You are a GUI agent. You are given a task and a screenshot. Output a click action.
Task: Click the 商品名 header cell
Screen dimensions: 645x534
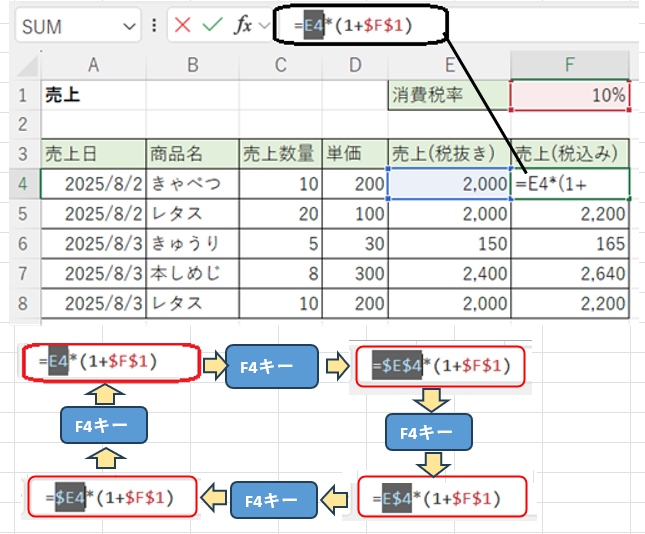192,154
